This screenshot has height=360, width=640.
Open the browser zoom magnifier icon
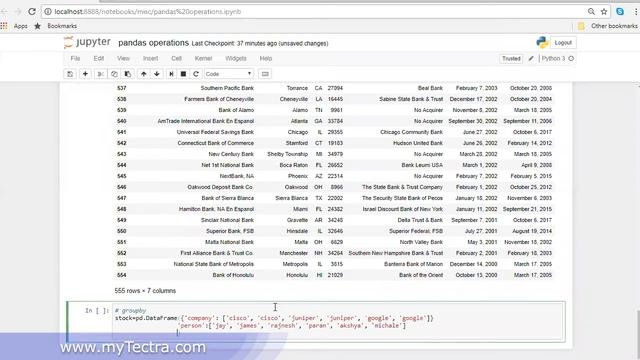click(x=591, y=11)
